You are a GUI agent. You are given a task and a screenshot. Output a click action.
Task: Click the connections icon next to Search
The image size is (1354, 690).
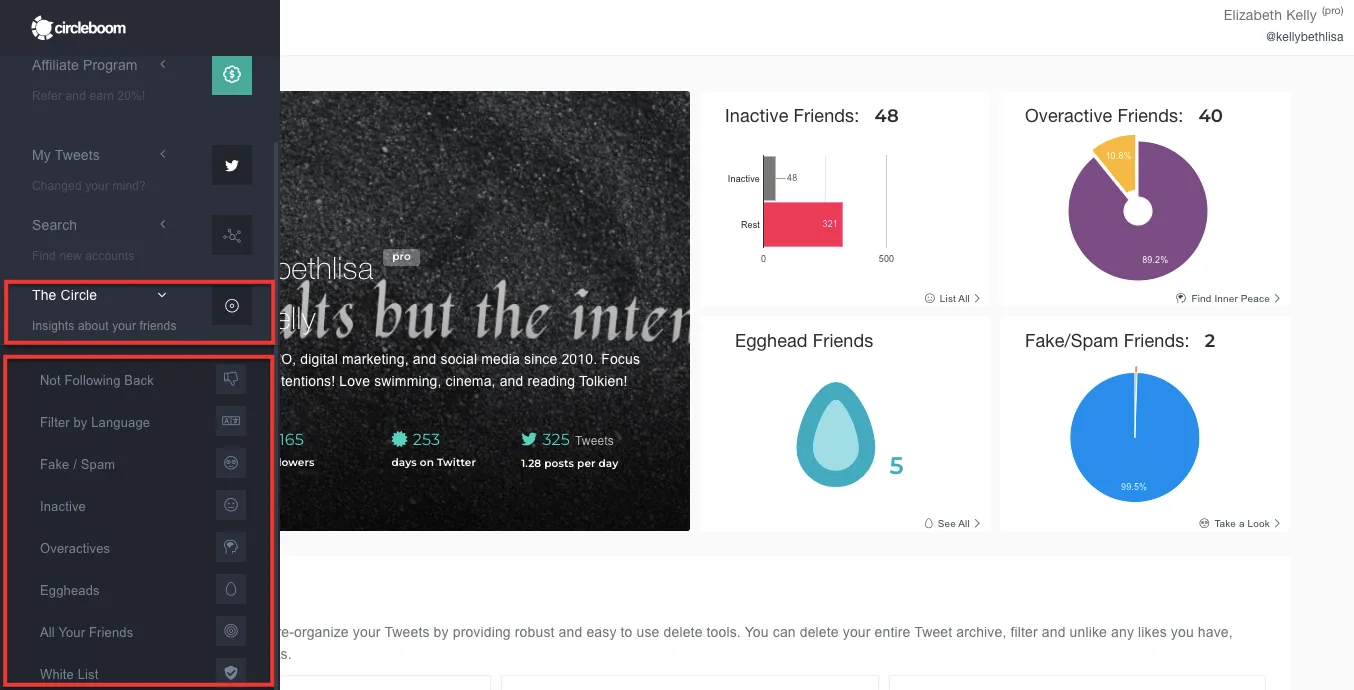tap(231, 235)
